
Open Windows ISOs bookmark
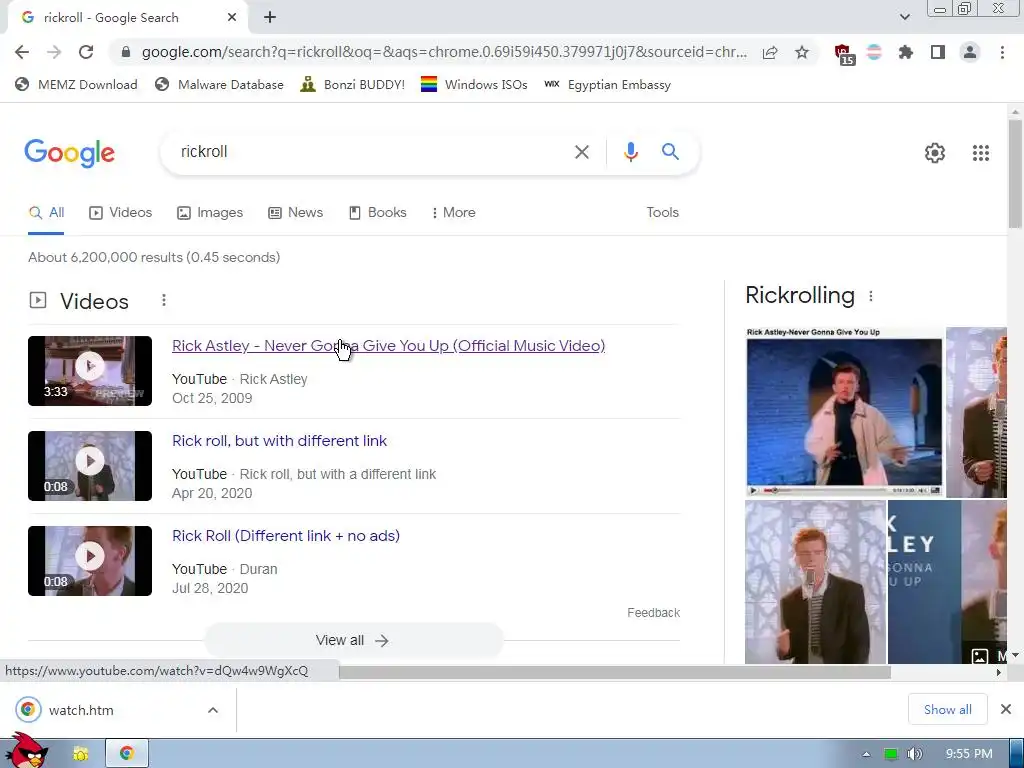click(474, 84)
